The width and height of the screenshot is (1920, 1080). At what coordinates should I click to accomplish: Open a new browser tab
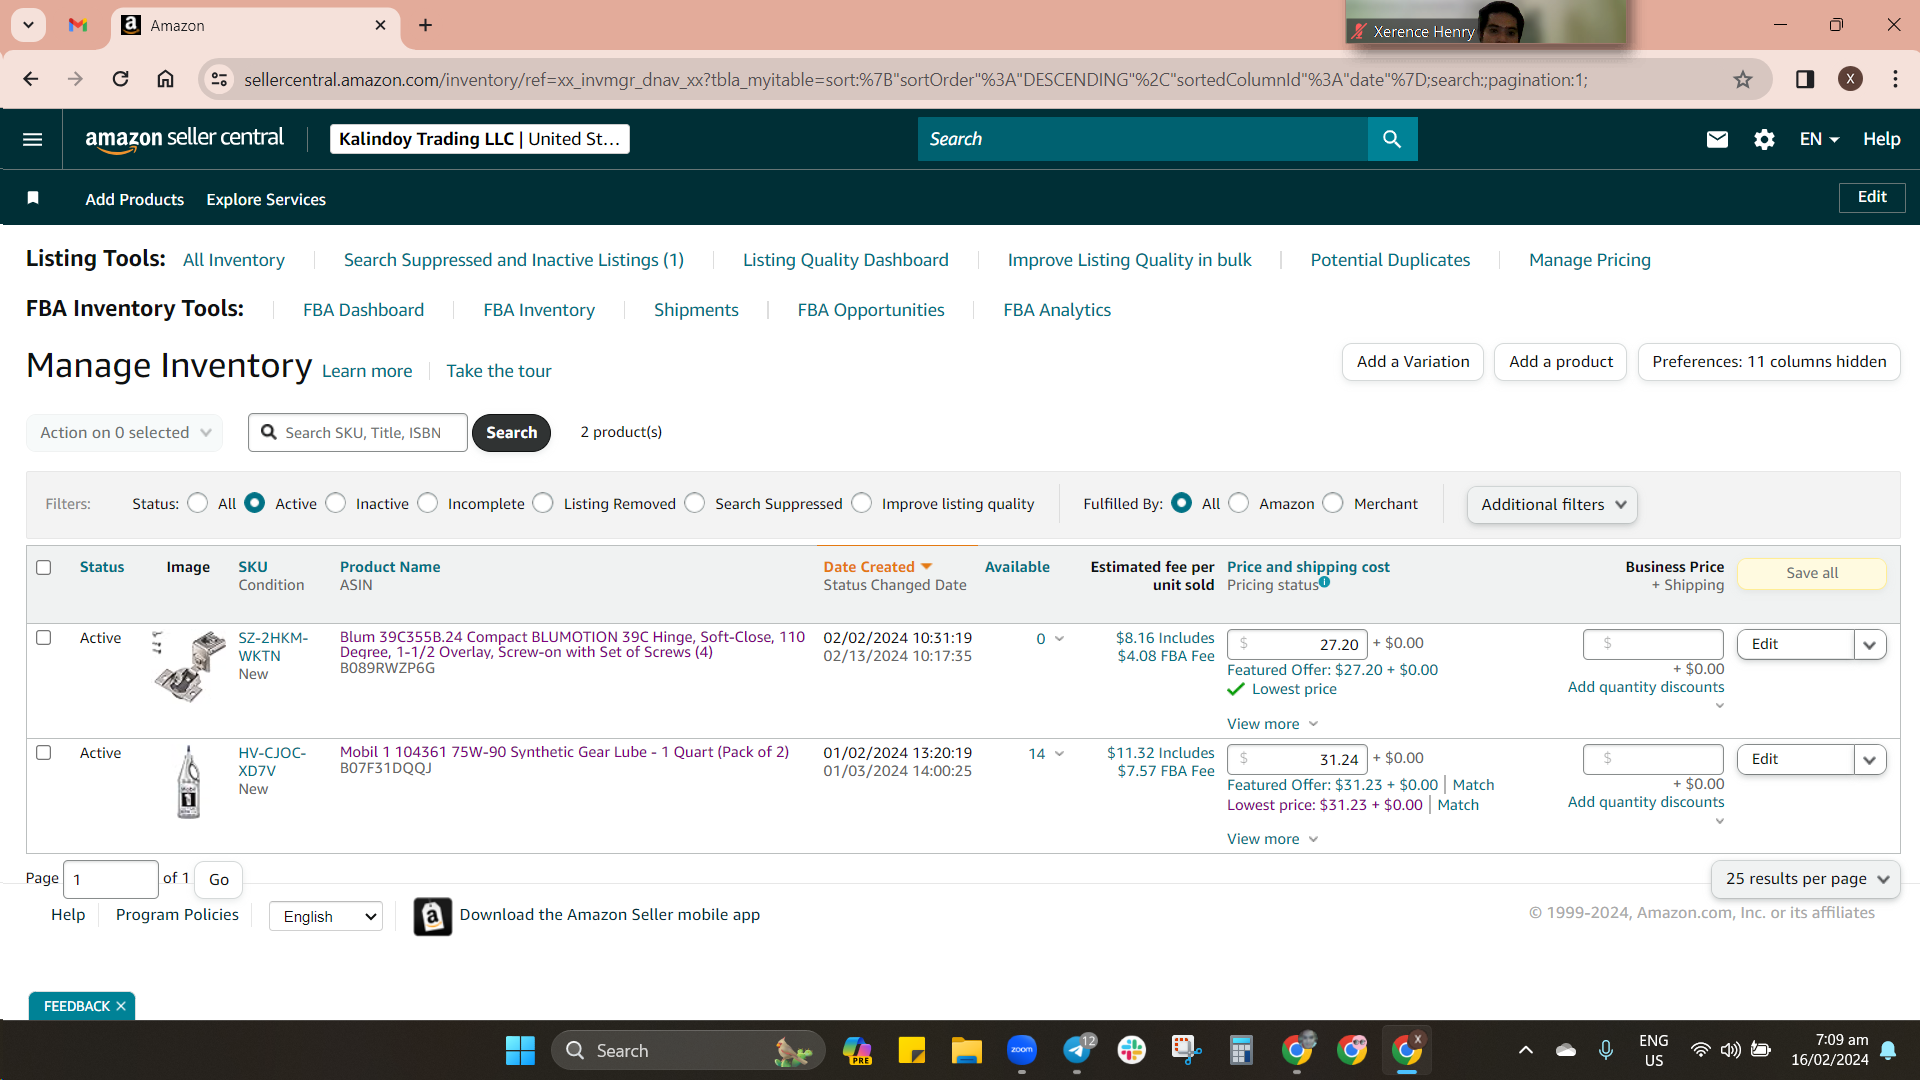point(425,25)
